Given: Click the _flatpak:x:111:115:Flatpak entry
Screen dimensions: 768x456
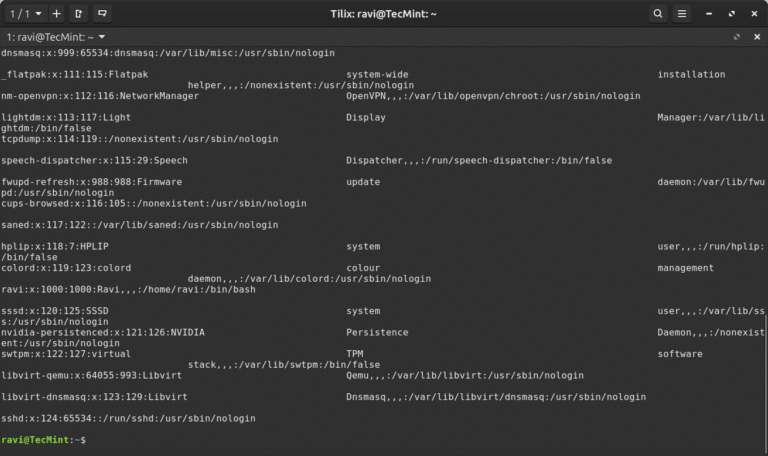Looking at the screenshot, I should click(74, 74).
